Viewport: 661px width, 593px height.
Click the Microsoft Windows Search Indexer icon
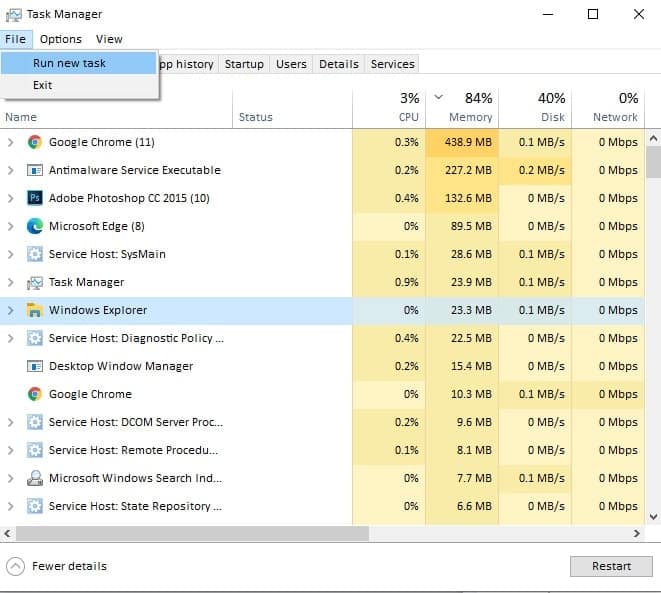(x=35, y=478)
